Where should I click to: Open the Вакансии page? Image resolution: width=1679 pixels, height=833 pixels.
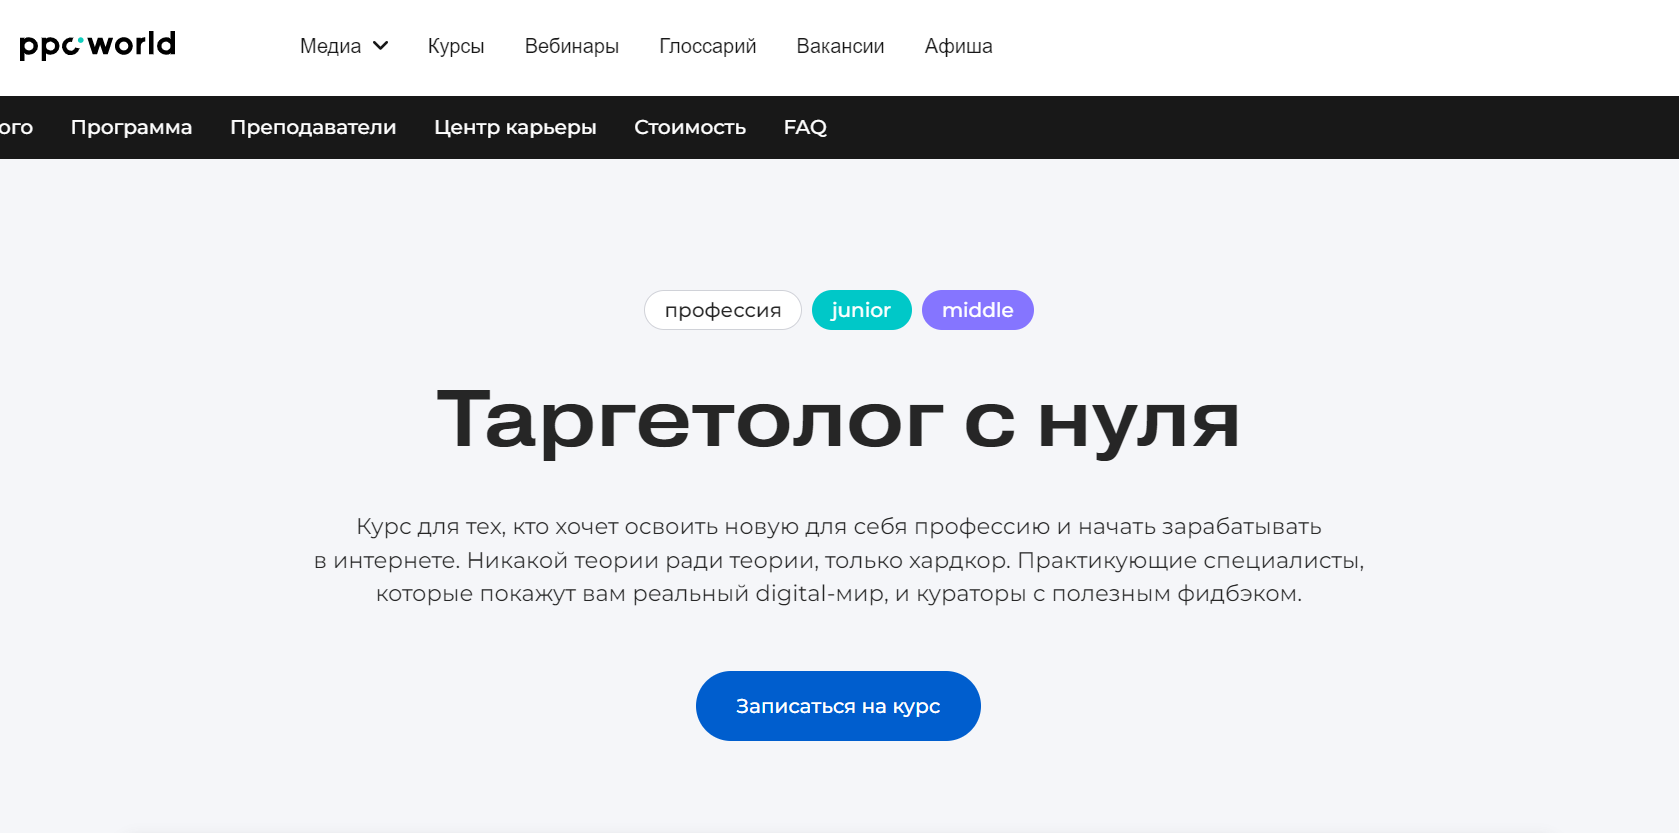pos(840,46)
